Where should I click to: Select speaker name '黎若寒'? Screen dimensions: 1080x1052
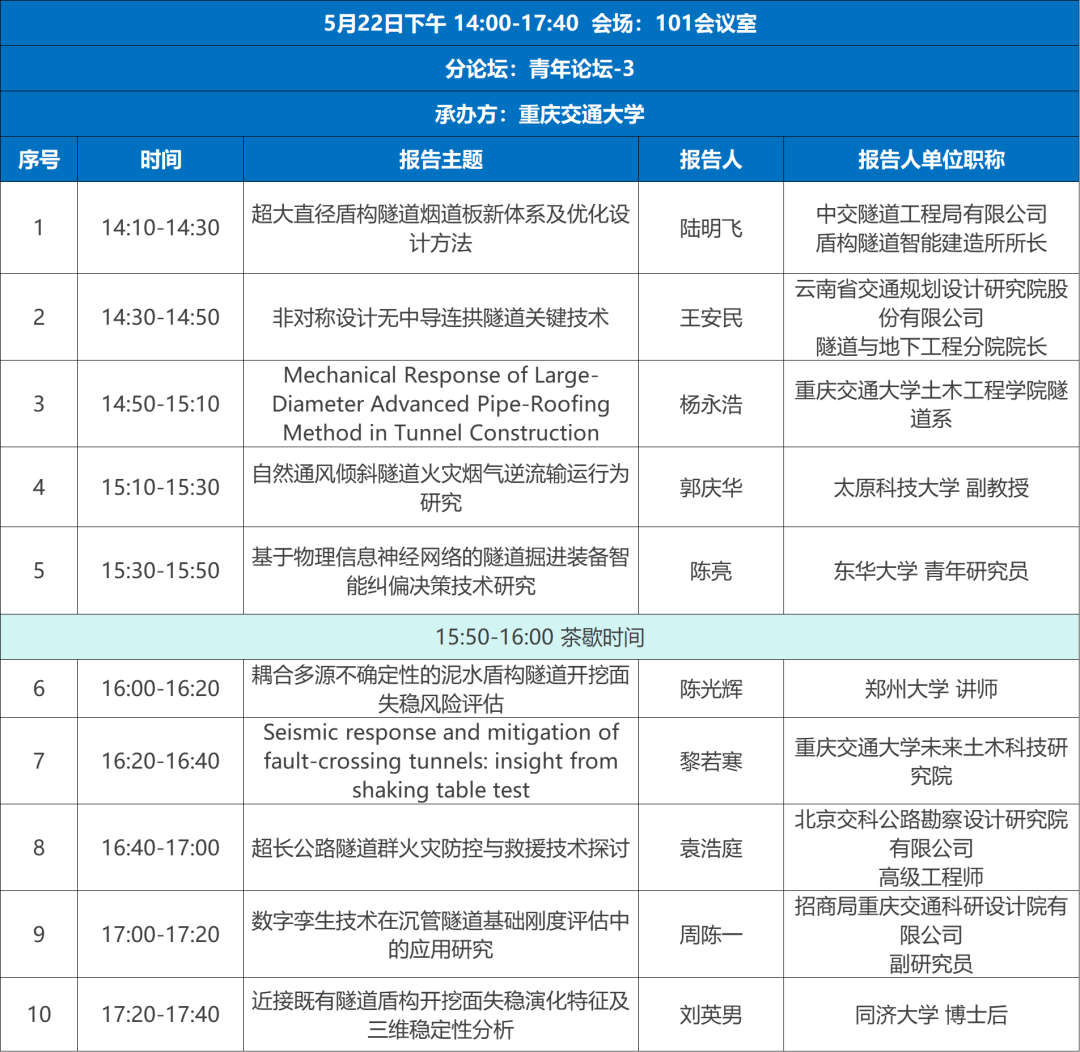pos(711,761)
